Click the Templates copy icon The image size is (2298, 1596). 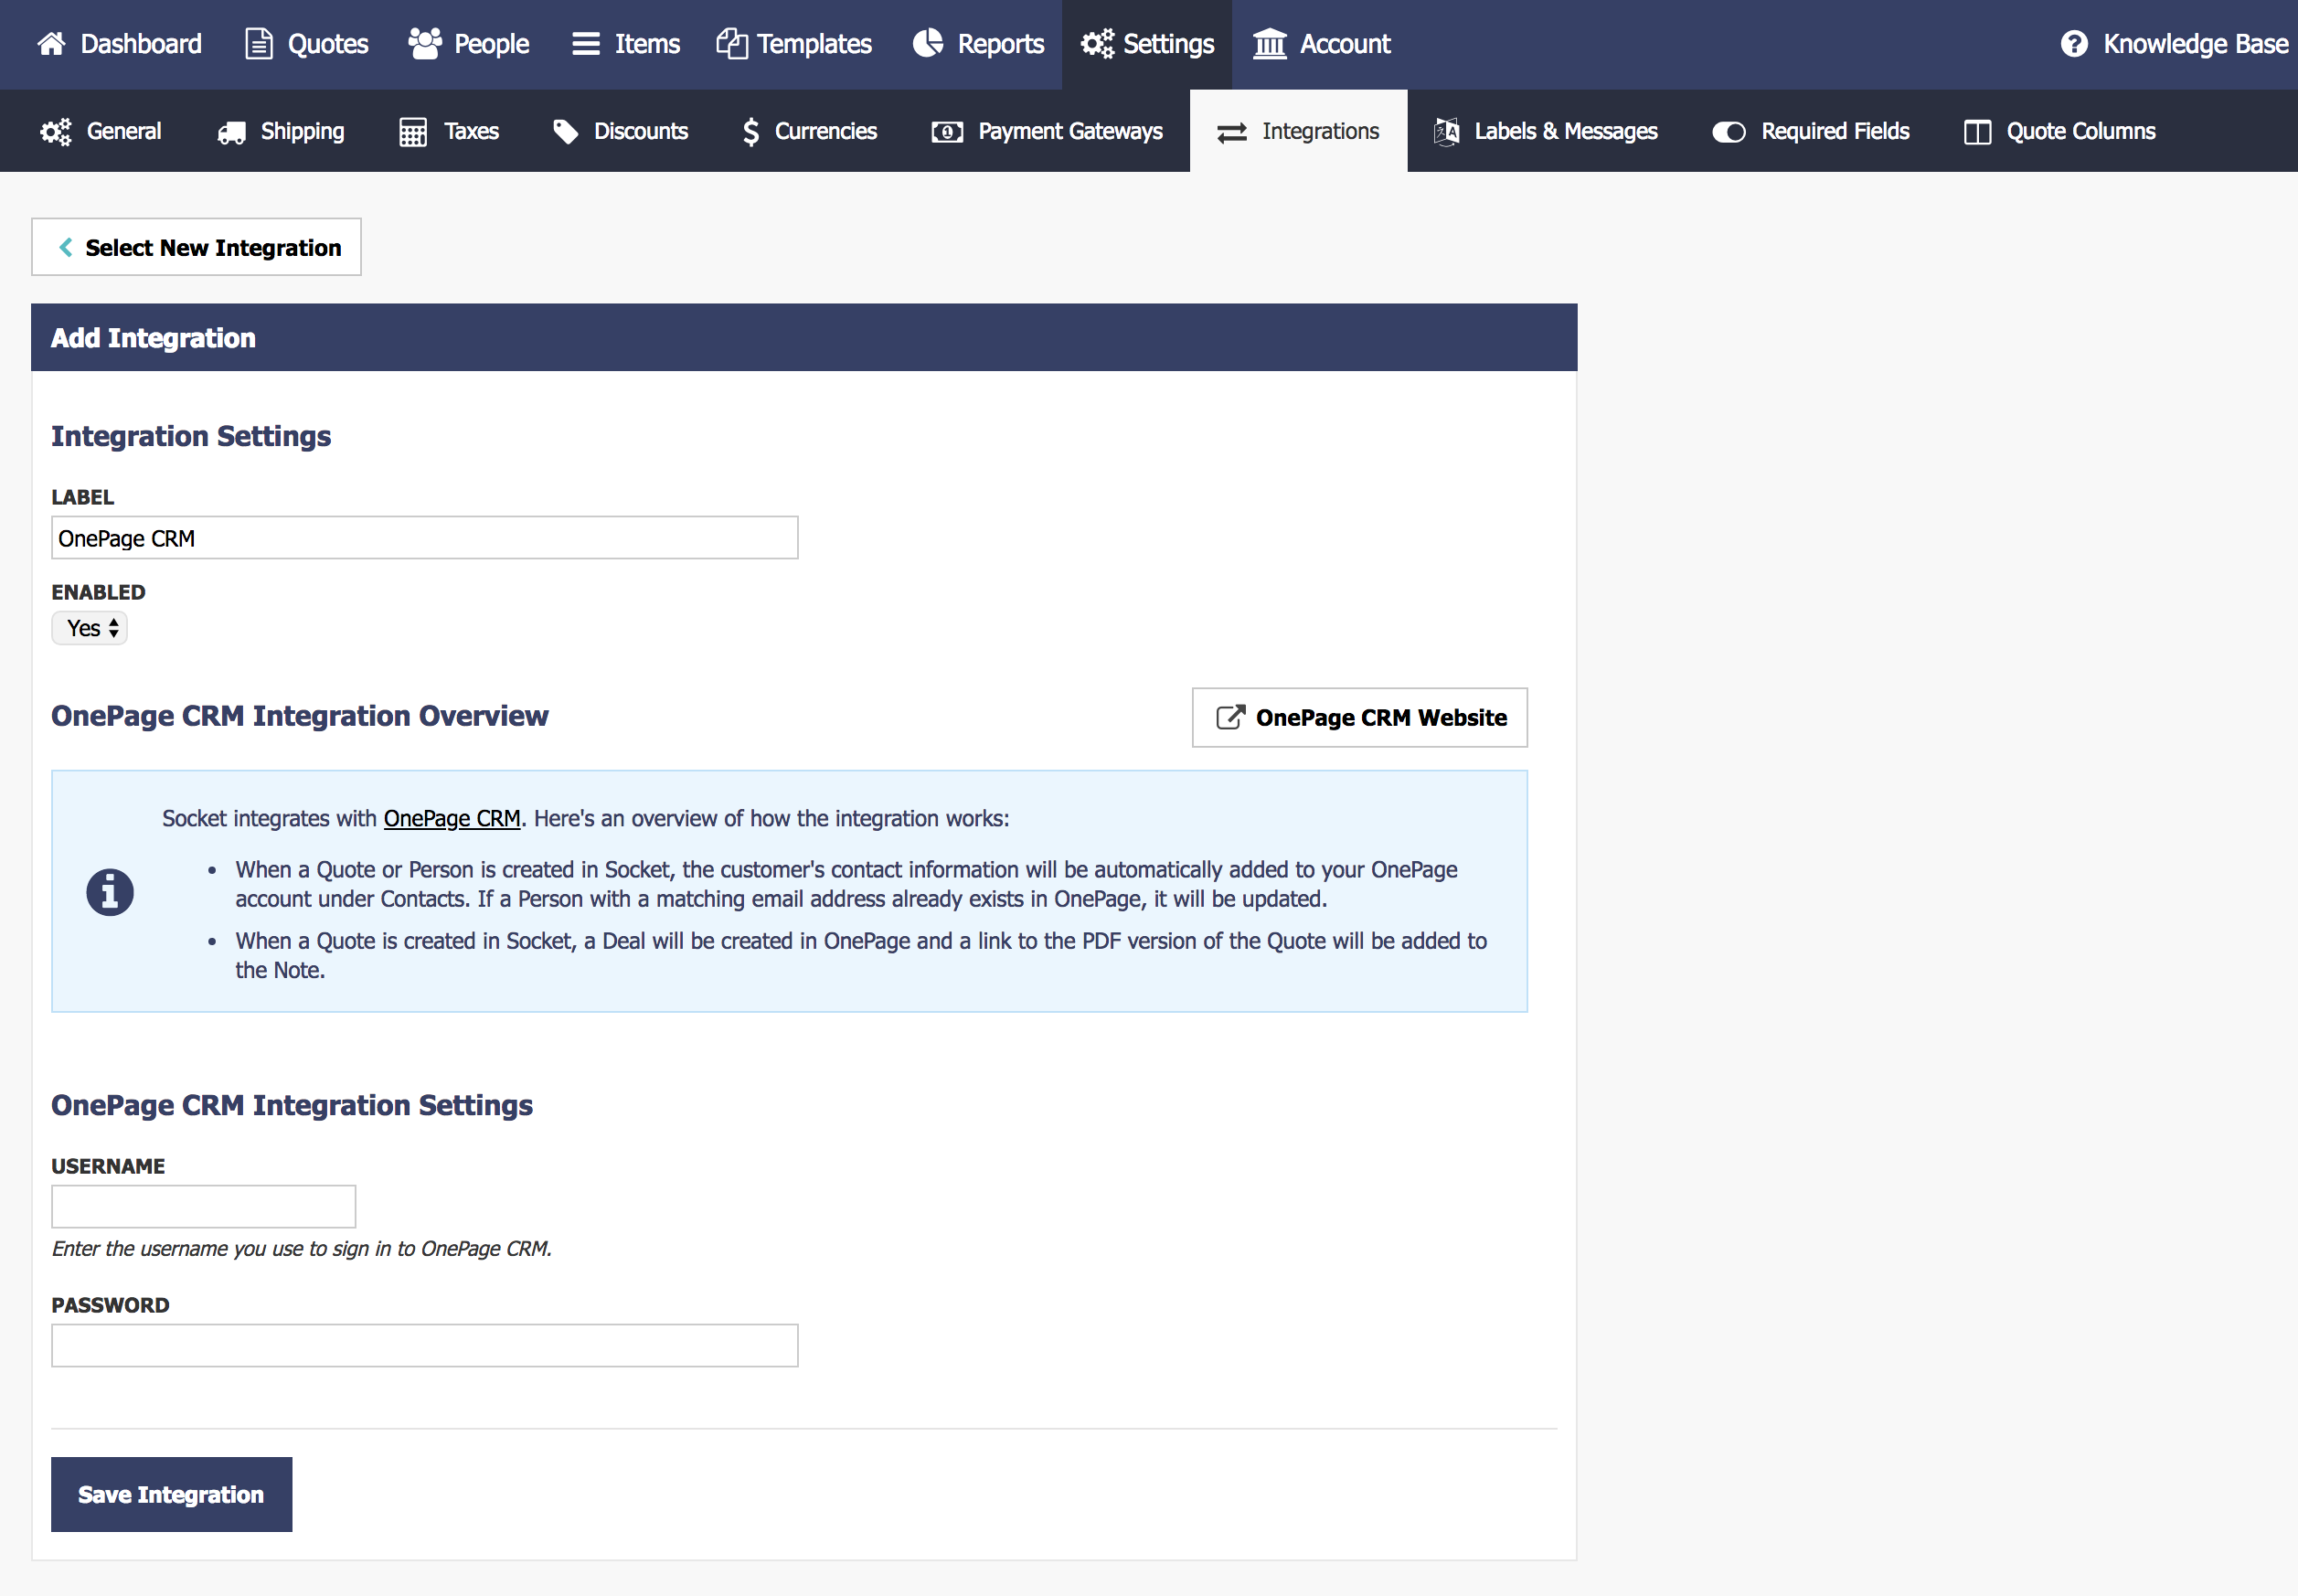click(732, 44)
